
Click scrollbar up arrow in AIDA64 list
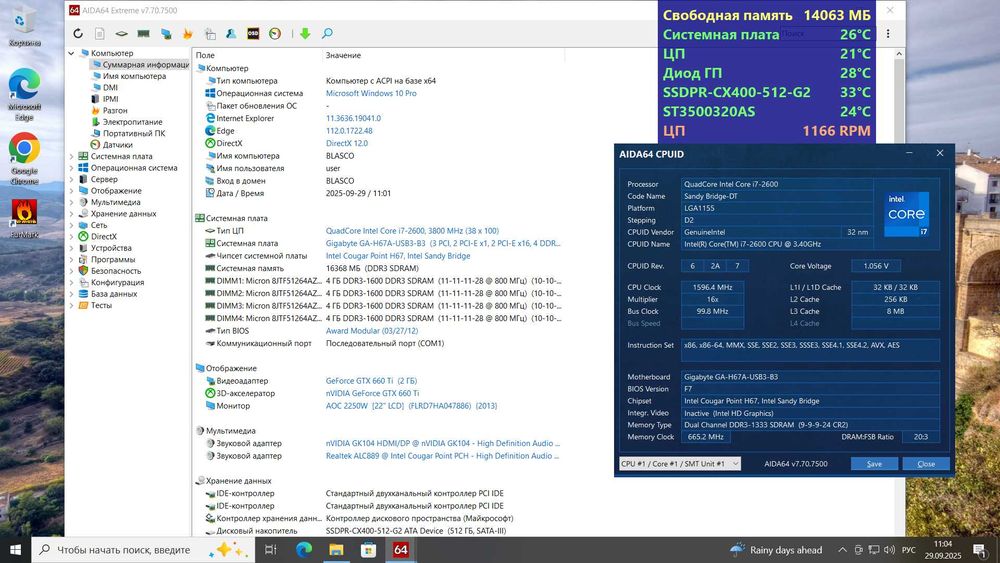click(x=899, y=54)
